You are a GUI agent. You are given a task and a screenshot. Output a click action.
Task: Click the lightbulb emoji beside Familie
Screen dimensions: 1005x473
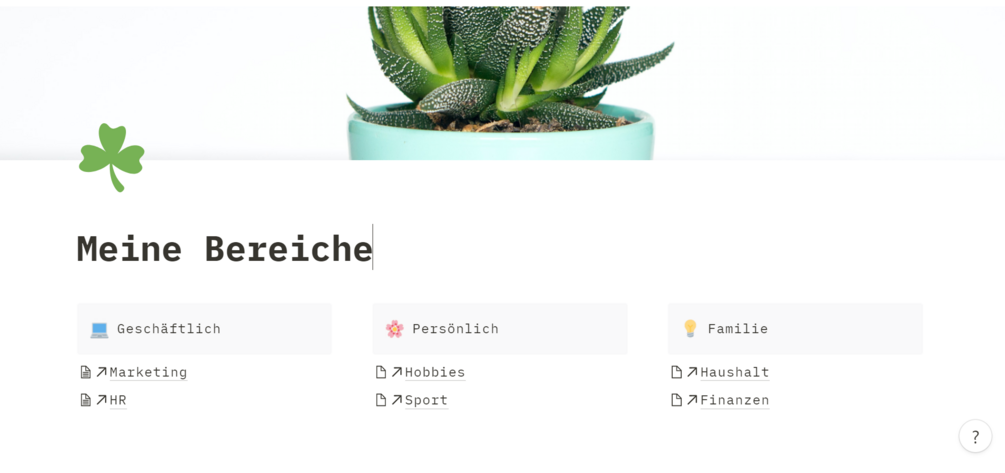pyautogui.click(x=690, y=329)
